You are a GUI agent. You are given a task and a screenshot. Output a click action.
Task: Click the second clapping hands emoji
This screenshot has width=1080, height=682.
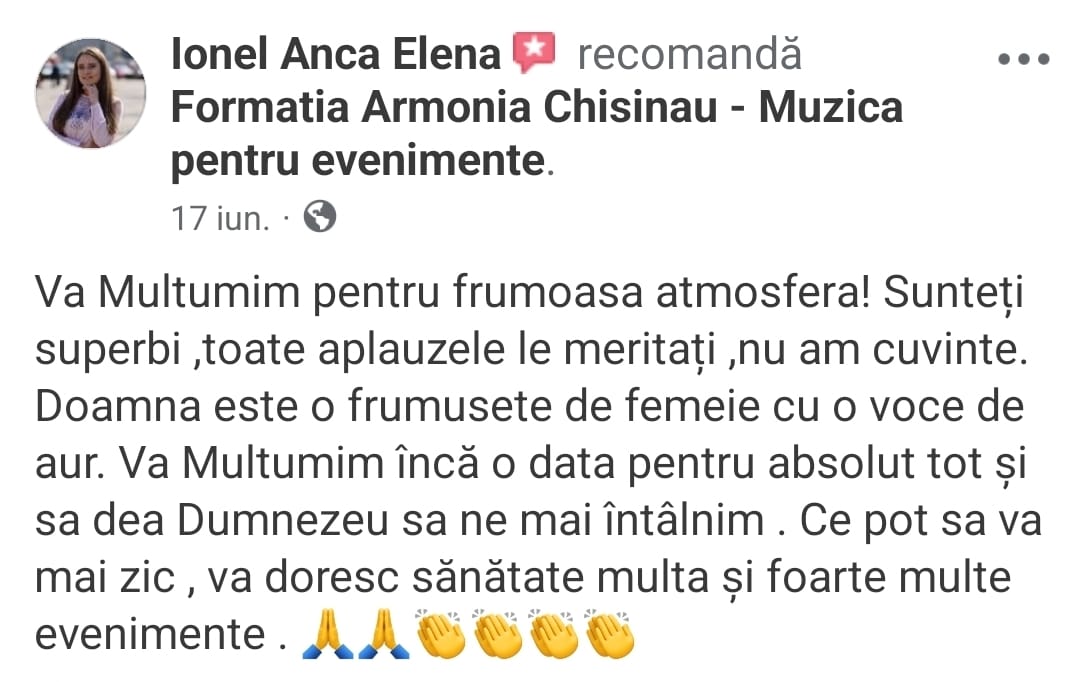pos(497,634)
